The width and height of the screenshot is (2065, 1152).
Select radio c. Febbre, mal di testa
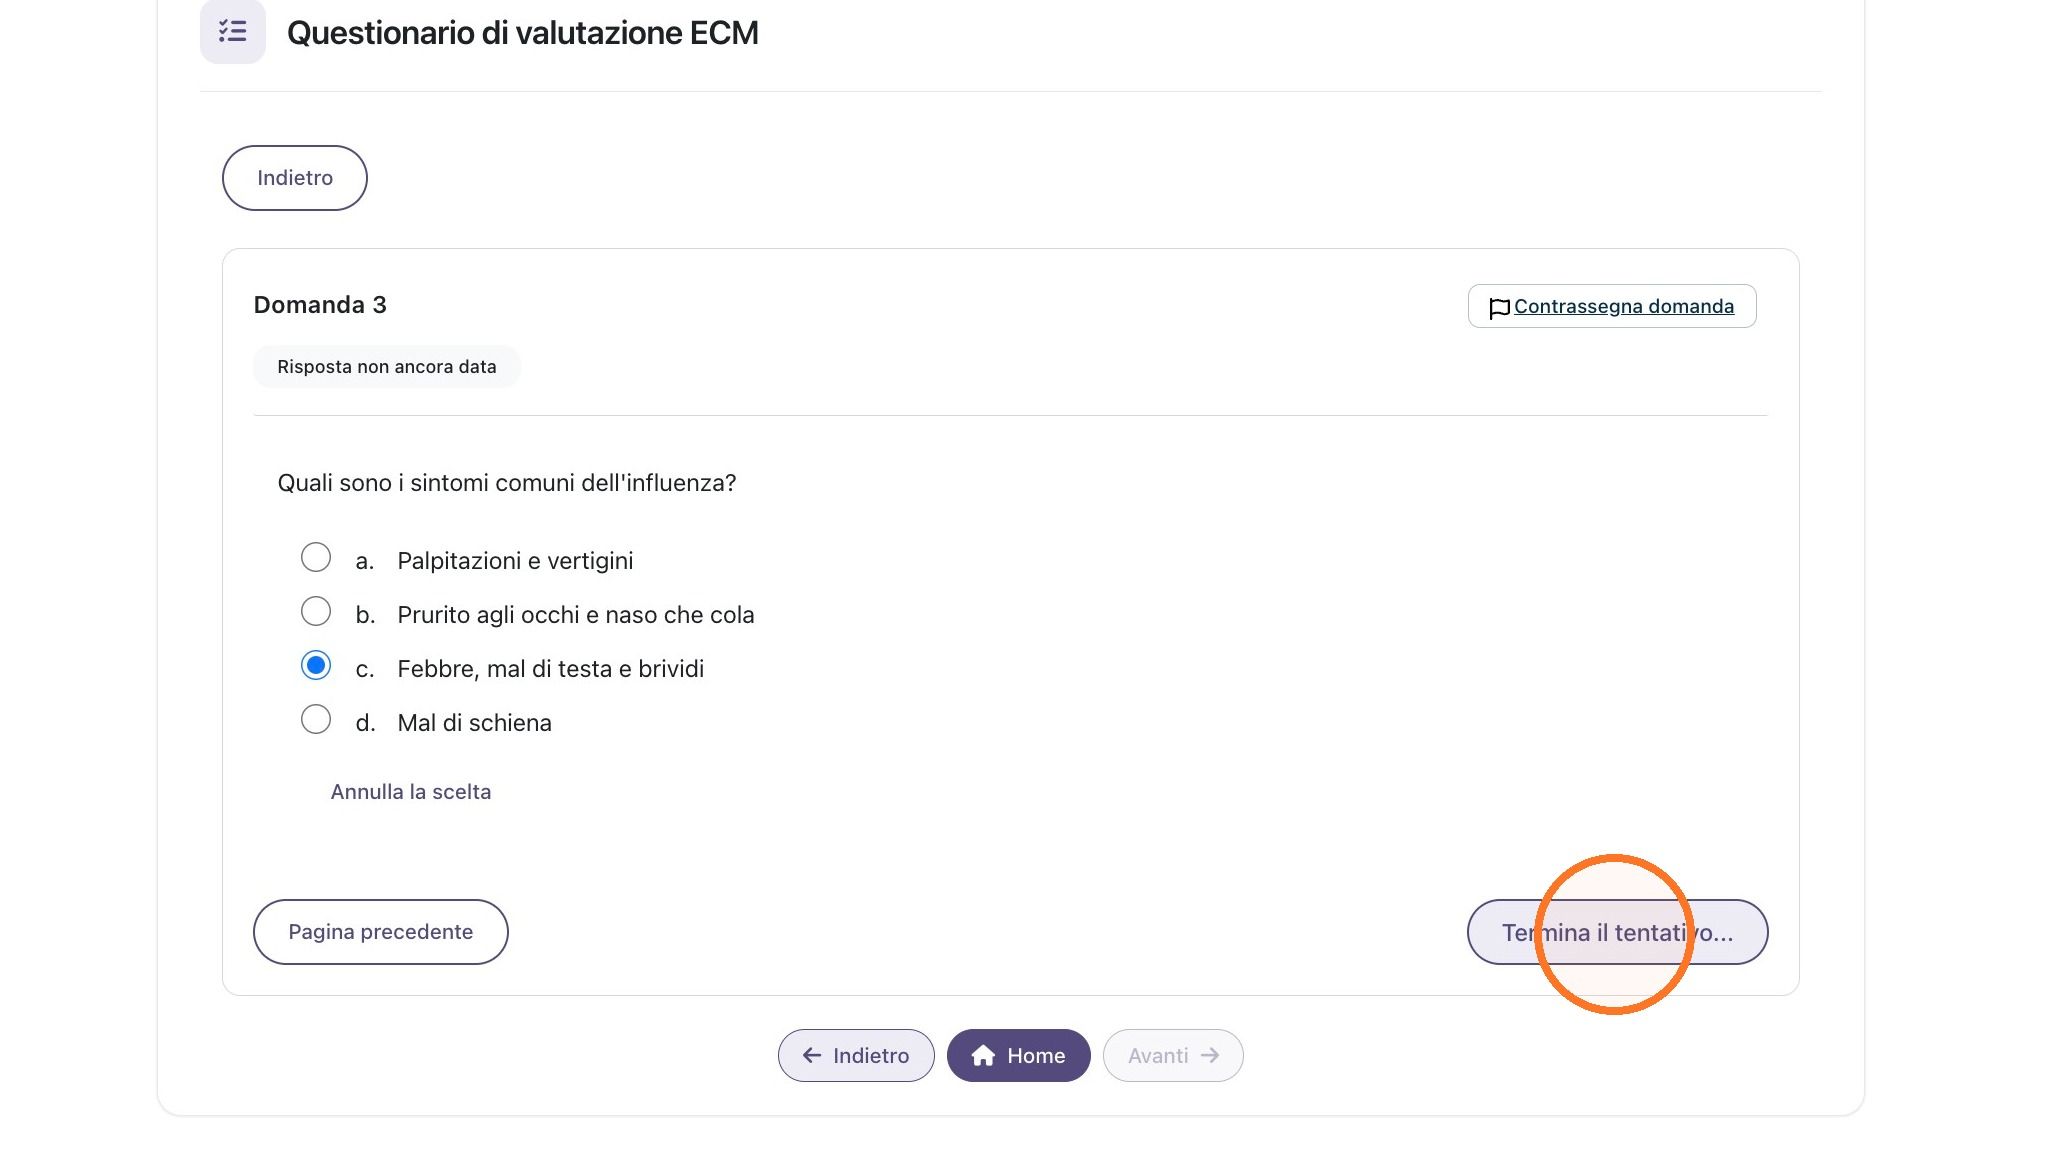point(316,665)
